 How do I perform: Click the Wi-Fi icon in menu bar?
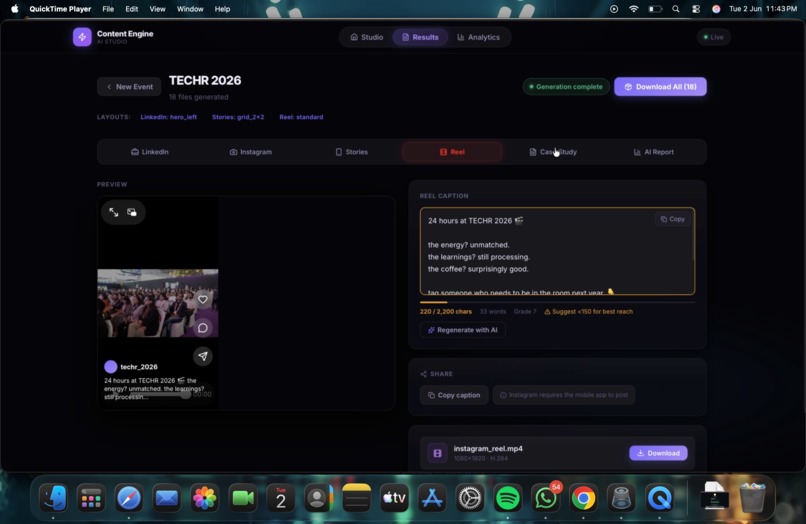point(634,9)
